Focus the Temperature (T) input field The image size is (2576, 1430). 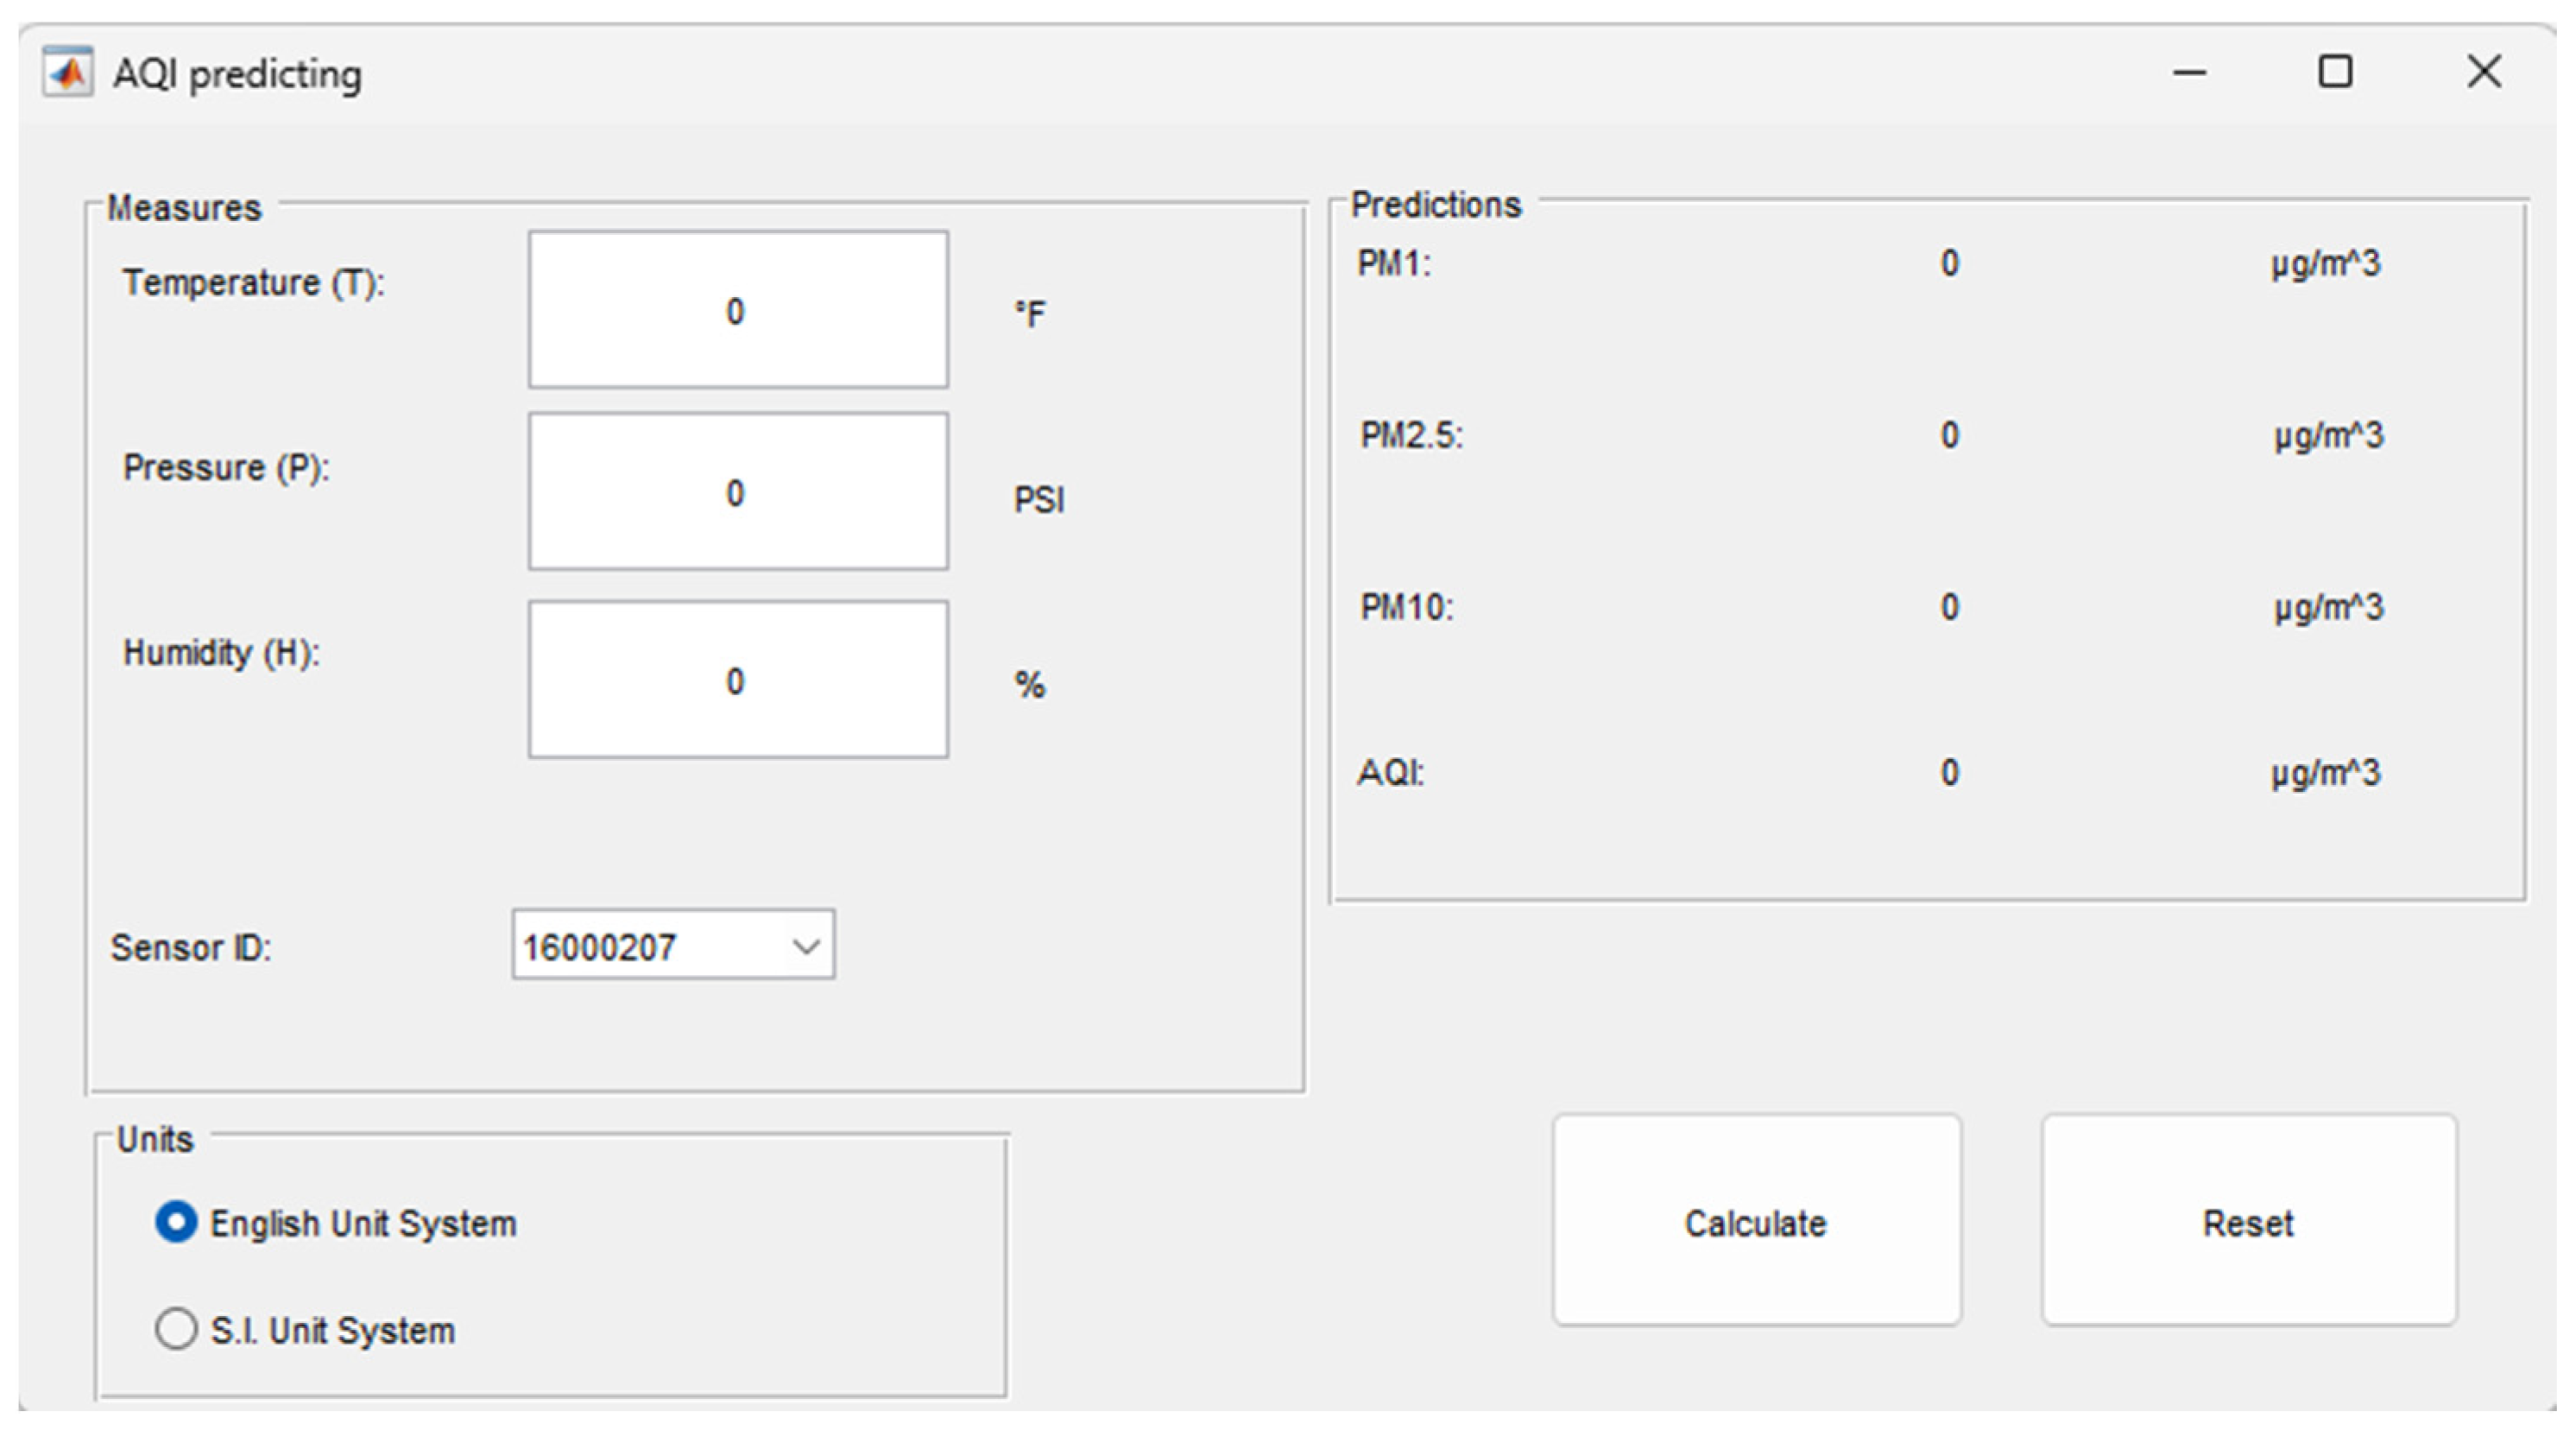point(738,310)
